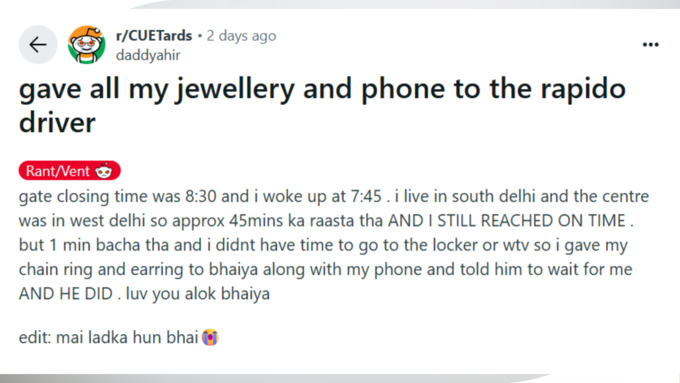Go back using the left arrow button
The image size is (680, 383).
point(38,45)
